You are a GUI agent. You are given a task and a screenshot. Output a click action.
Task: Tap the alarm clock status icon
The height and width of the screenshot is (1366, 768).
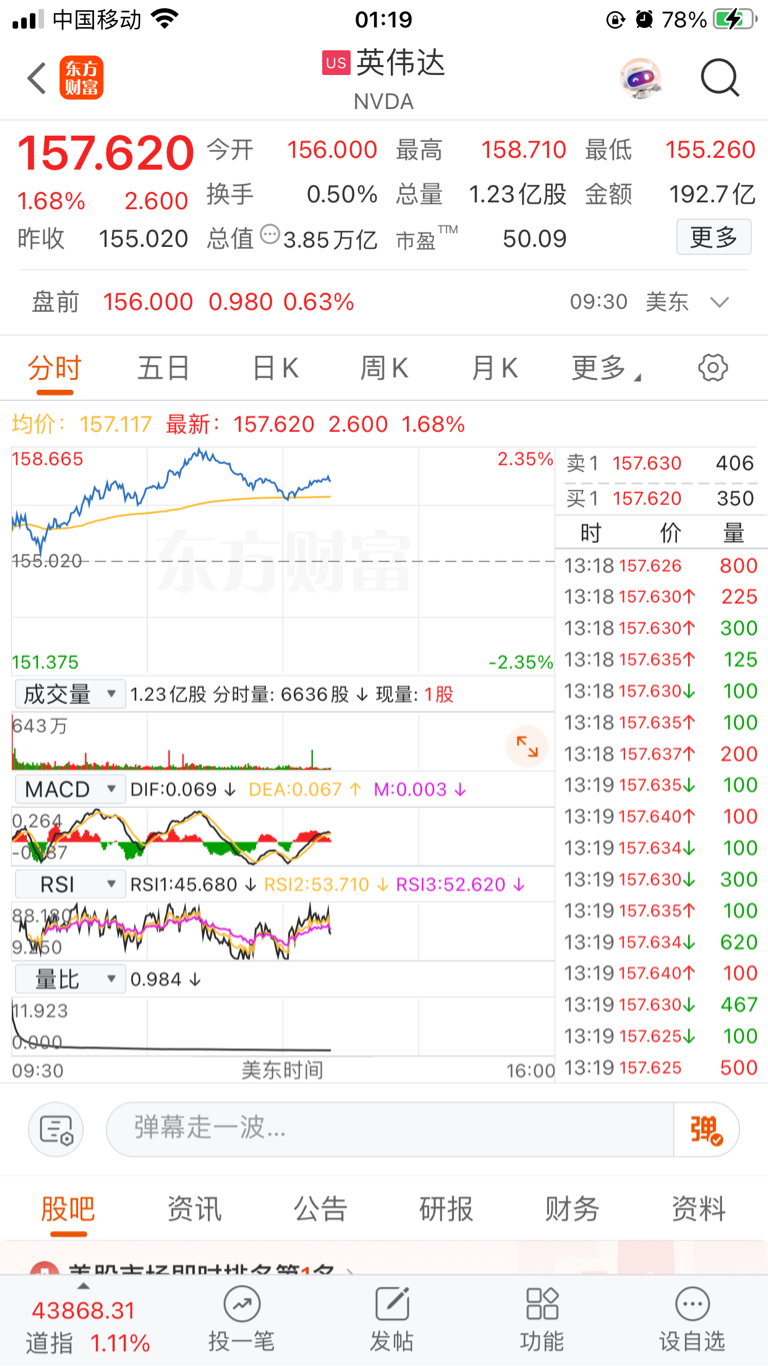(x=644, y=19)
